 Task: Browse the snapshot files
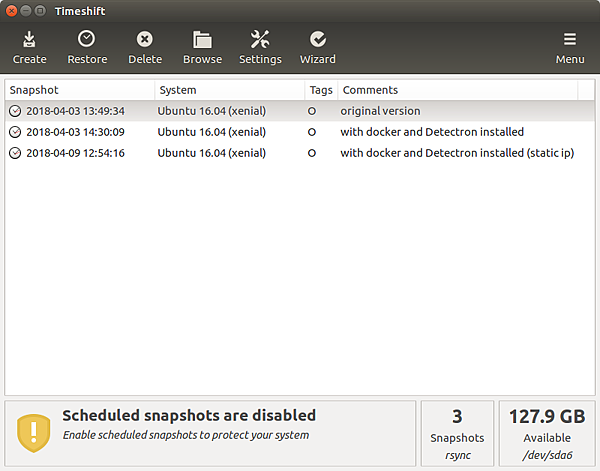coord(202,48)
